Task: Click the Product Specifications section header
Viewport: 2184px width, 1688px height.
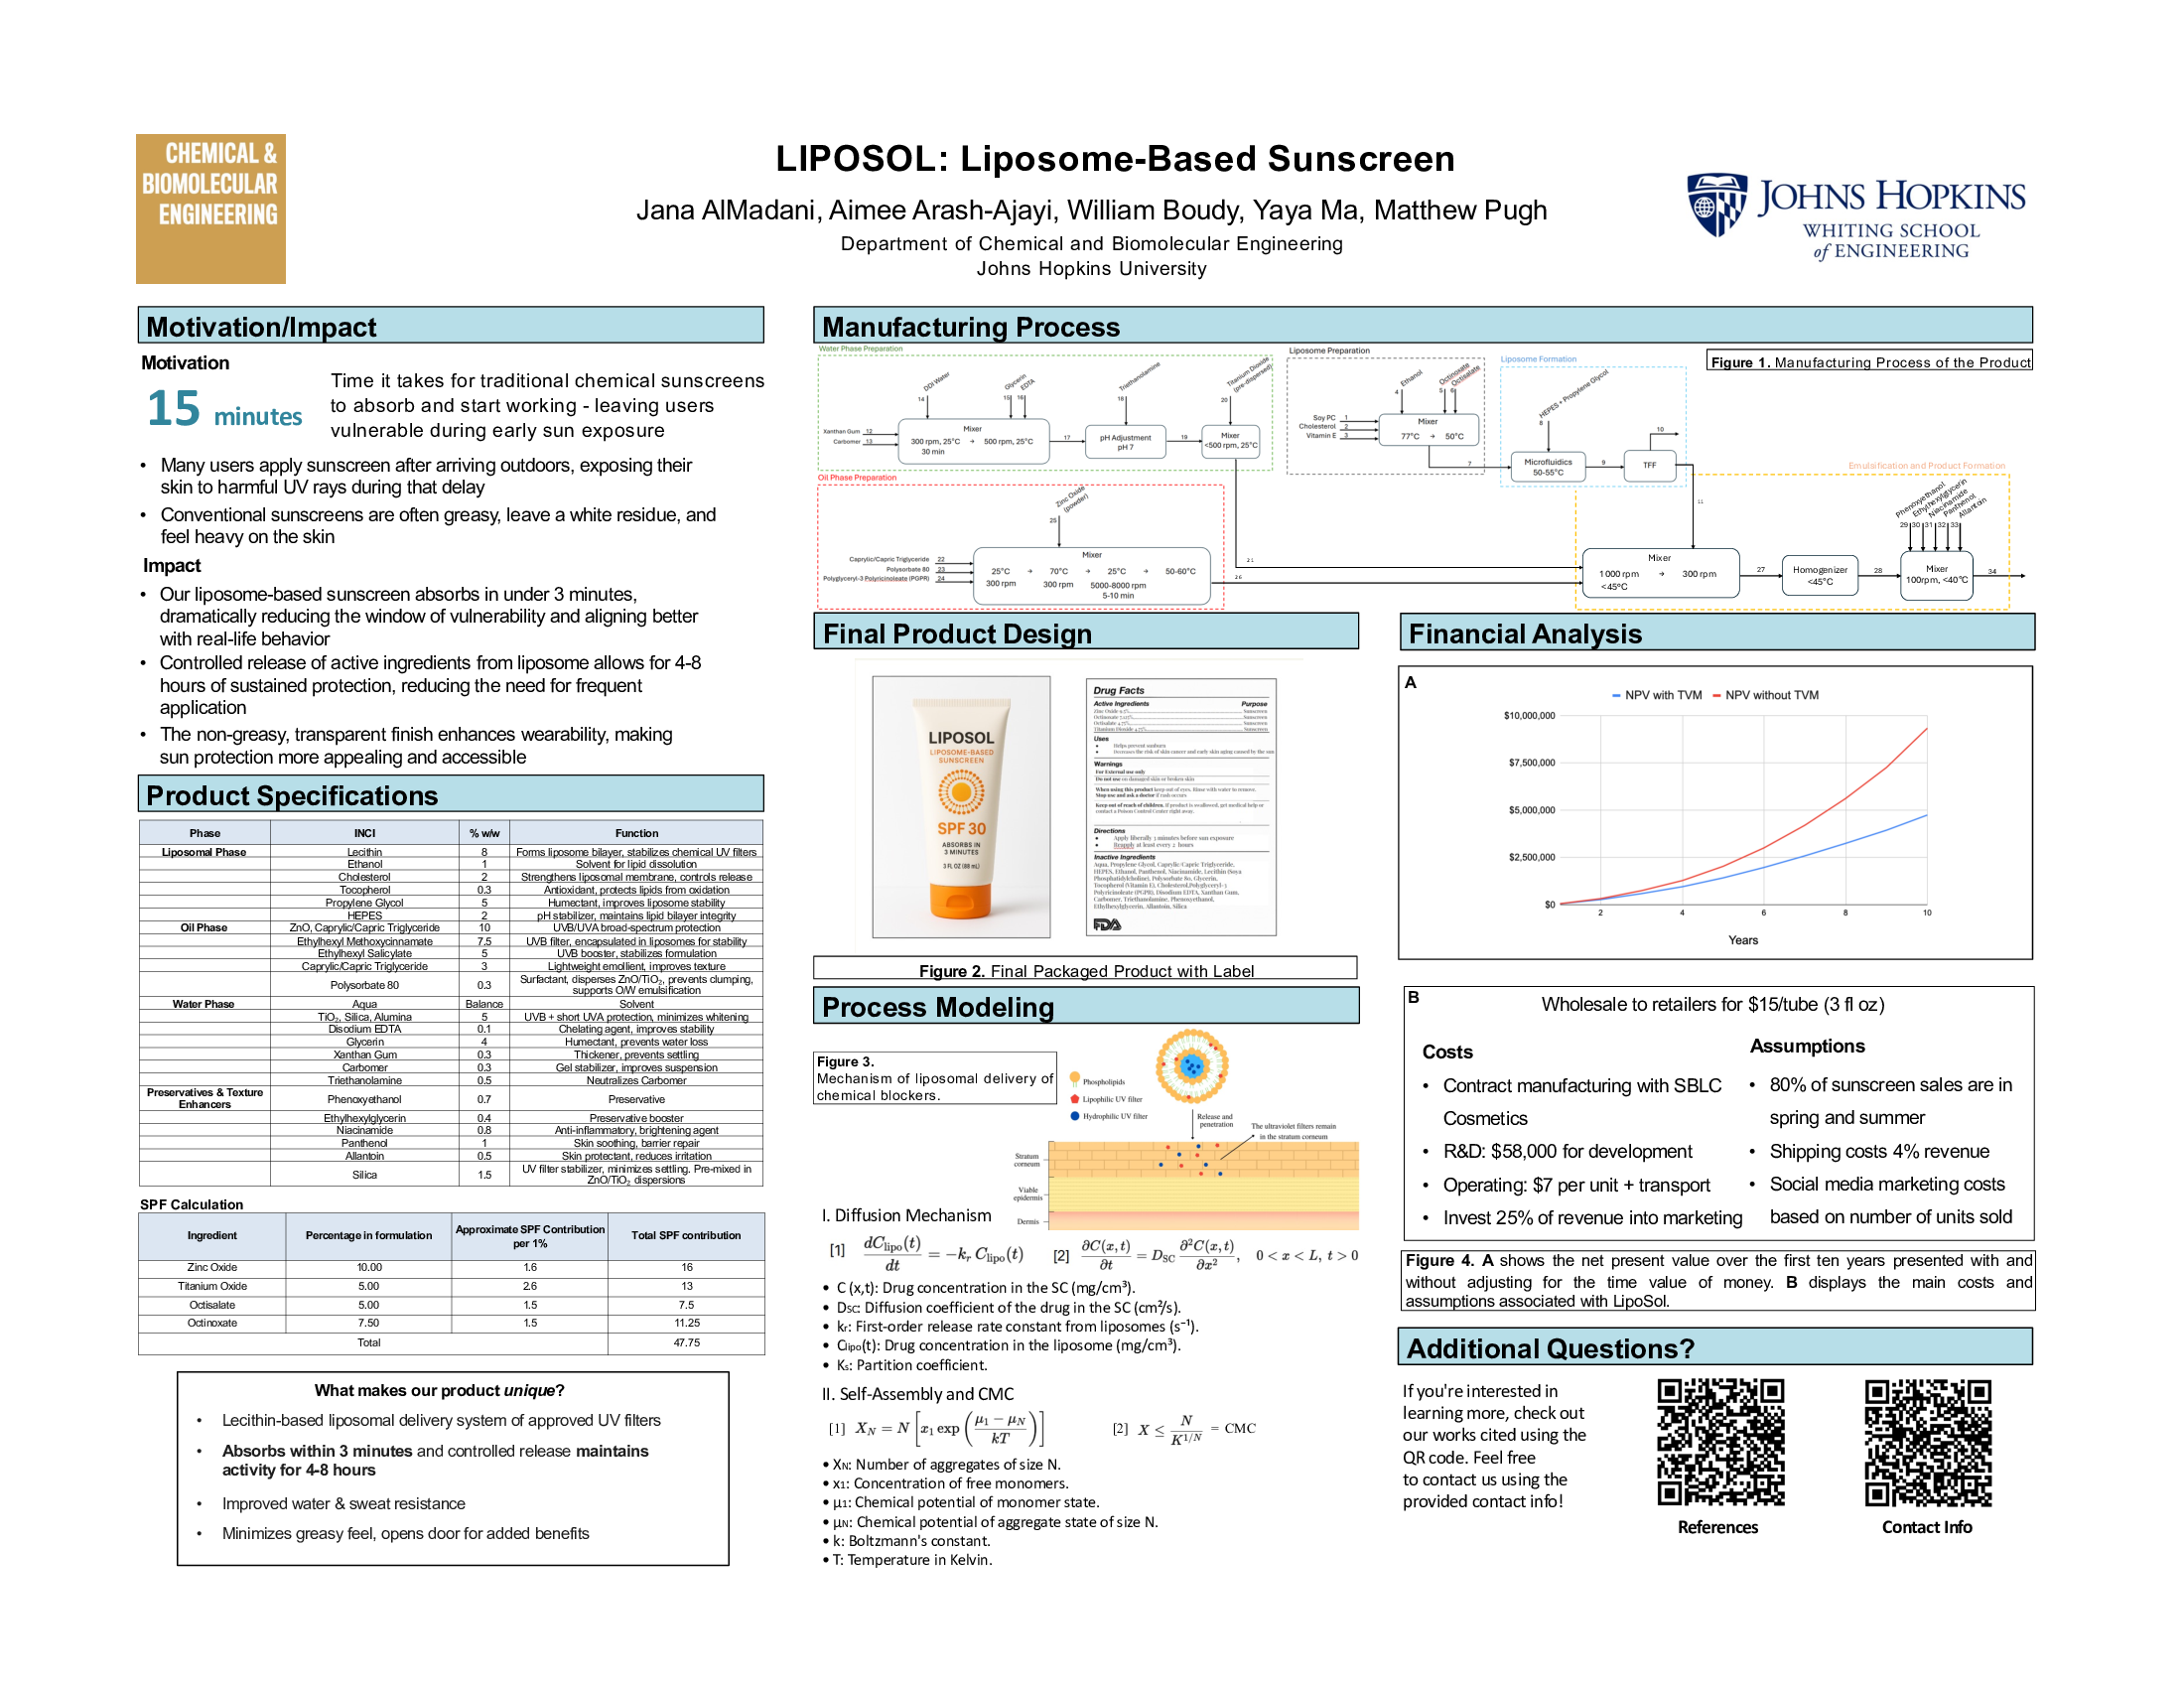Action: point(451,794)
